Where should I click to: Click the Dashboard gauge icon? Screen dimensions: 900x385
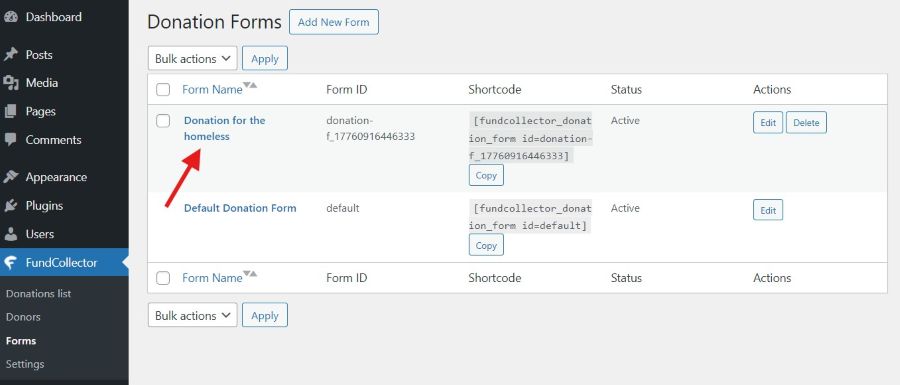tap(10, 17)
